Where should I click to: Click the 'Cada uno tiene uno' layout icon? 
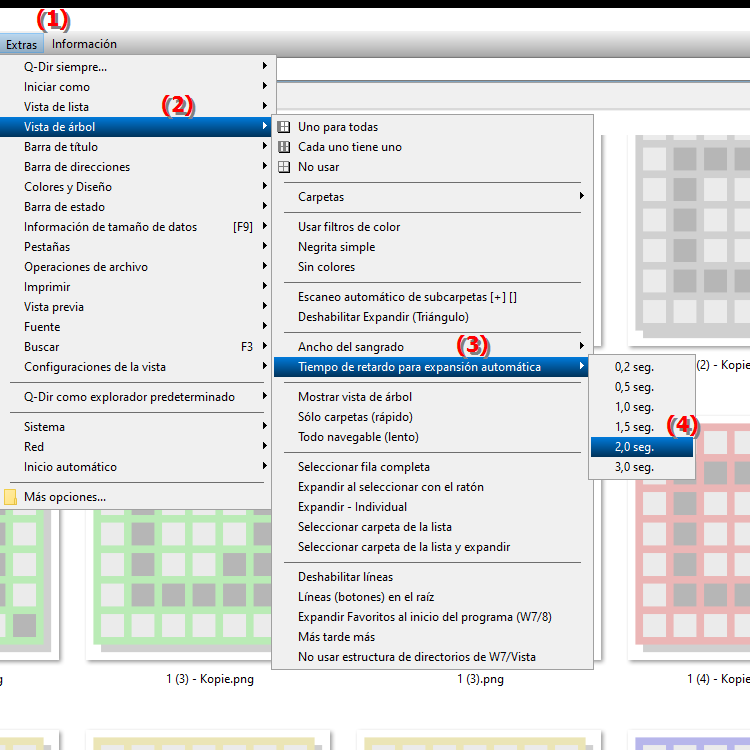[284, 147]
